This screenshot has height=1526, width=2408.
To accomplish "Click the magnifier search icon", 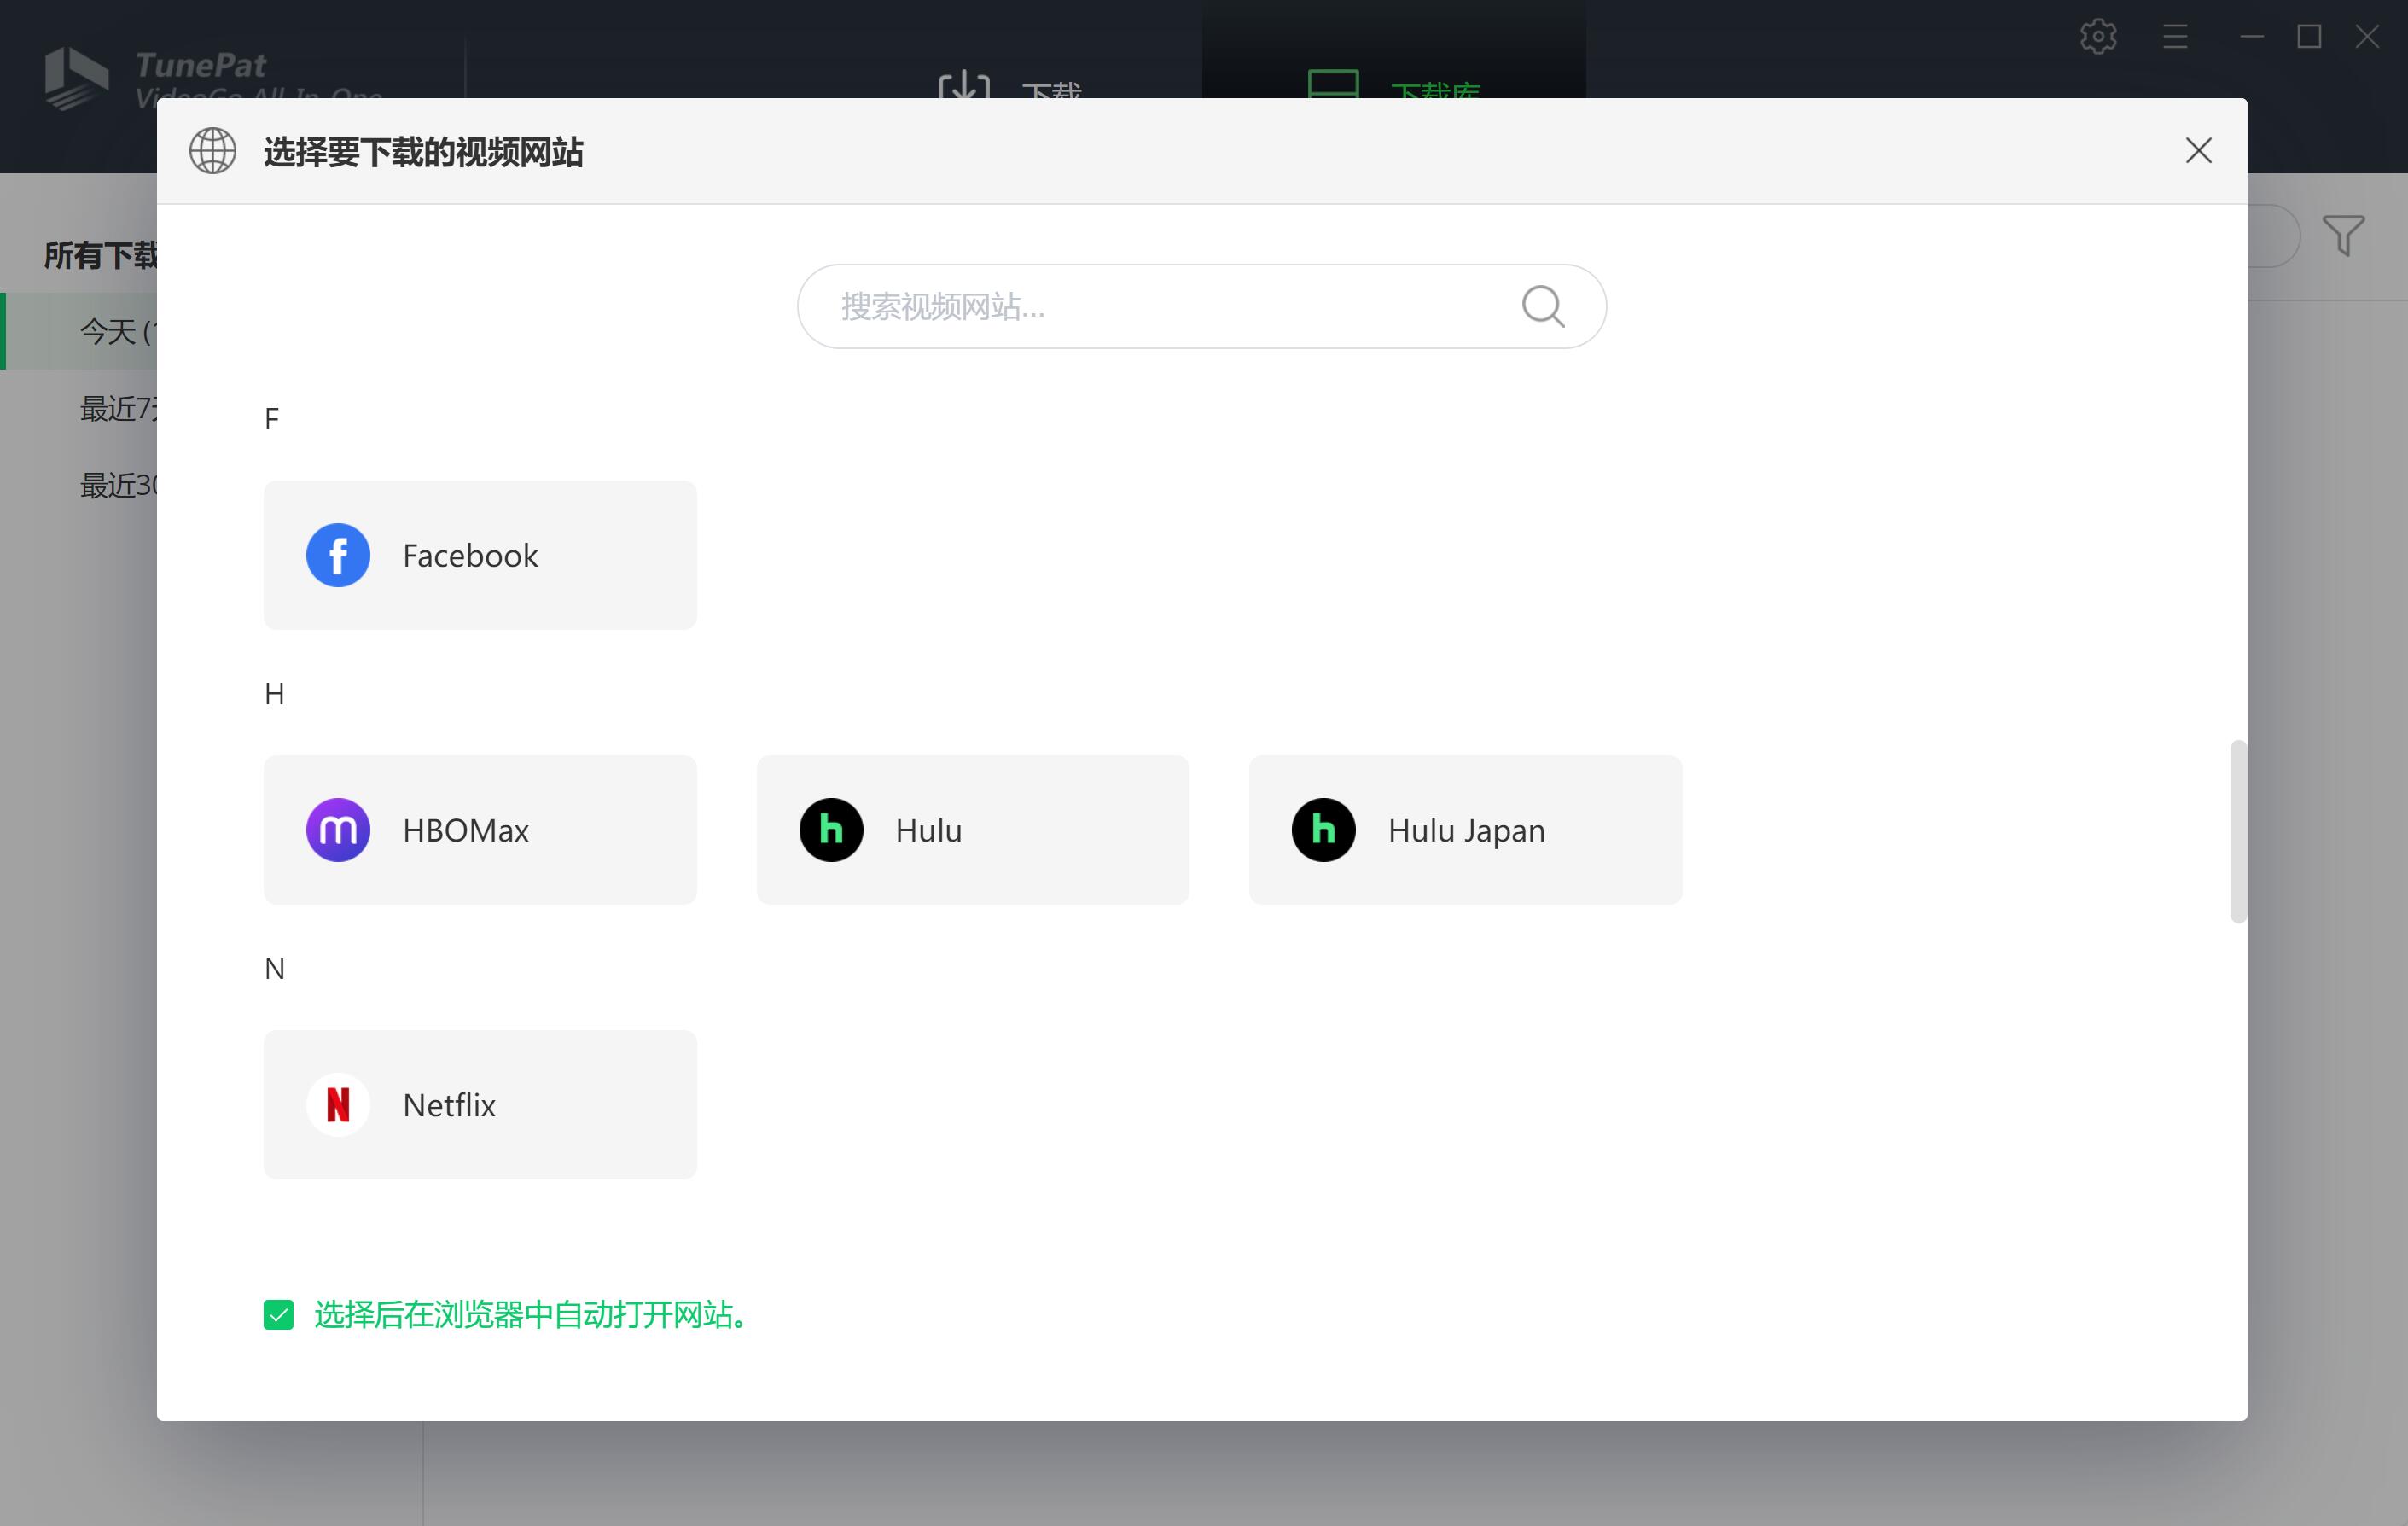I will pos(1543,306).
